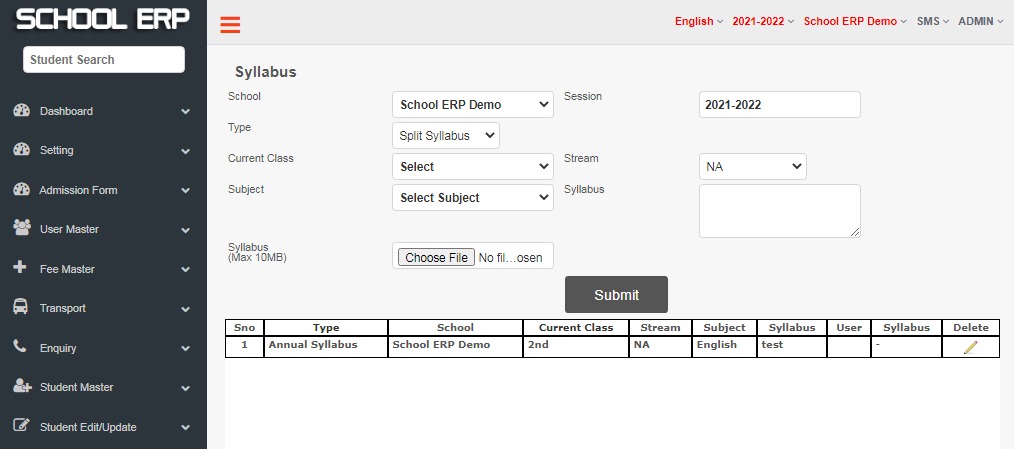Open the School dropdown
The image size is (1014, 449).
pyautogui.click(x=473, y=105)
